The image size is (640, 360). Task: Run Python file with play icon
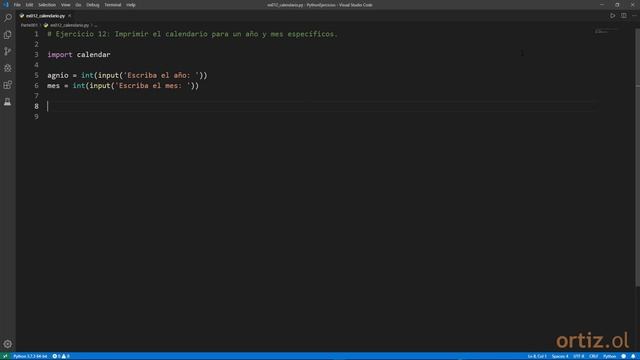click(613, 16)
